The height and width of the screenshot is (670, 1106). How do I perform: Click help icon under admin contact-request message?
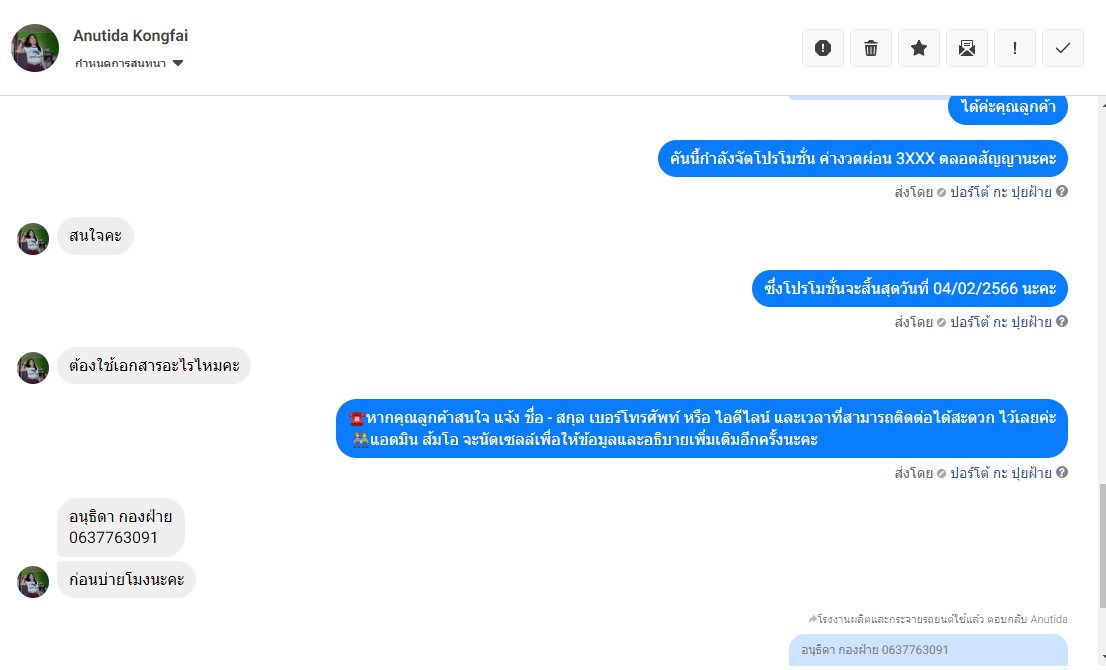1062,473
